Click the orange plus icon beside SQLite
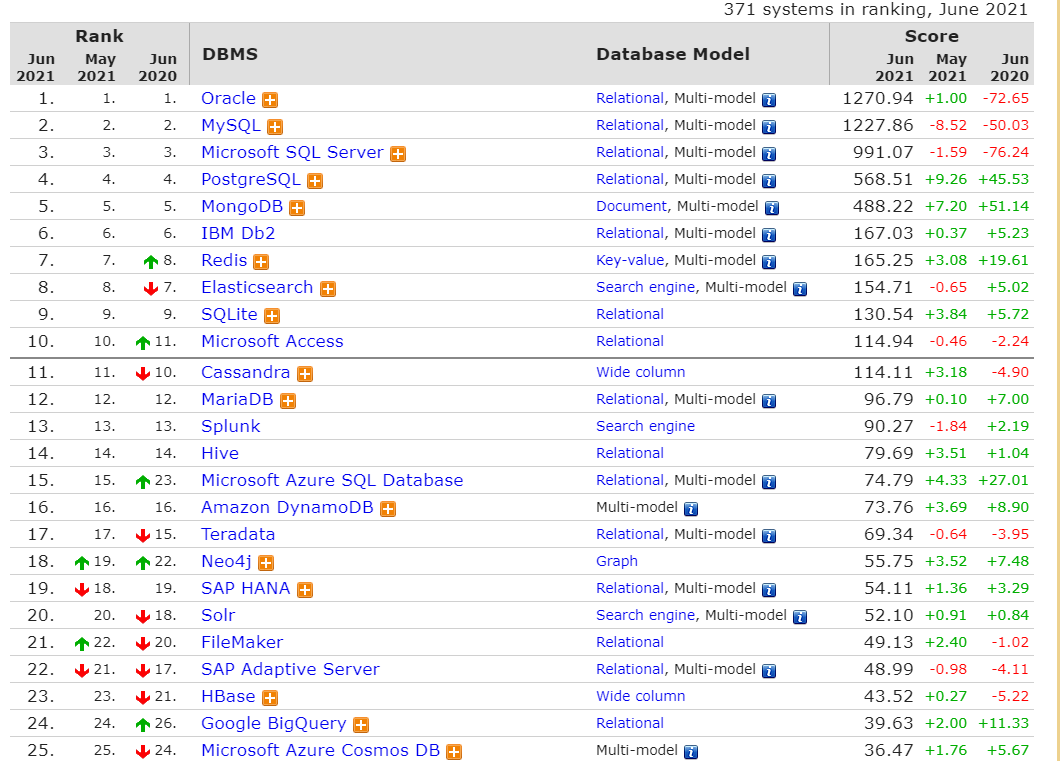 pos(272,316)
